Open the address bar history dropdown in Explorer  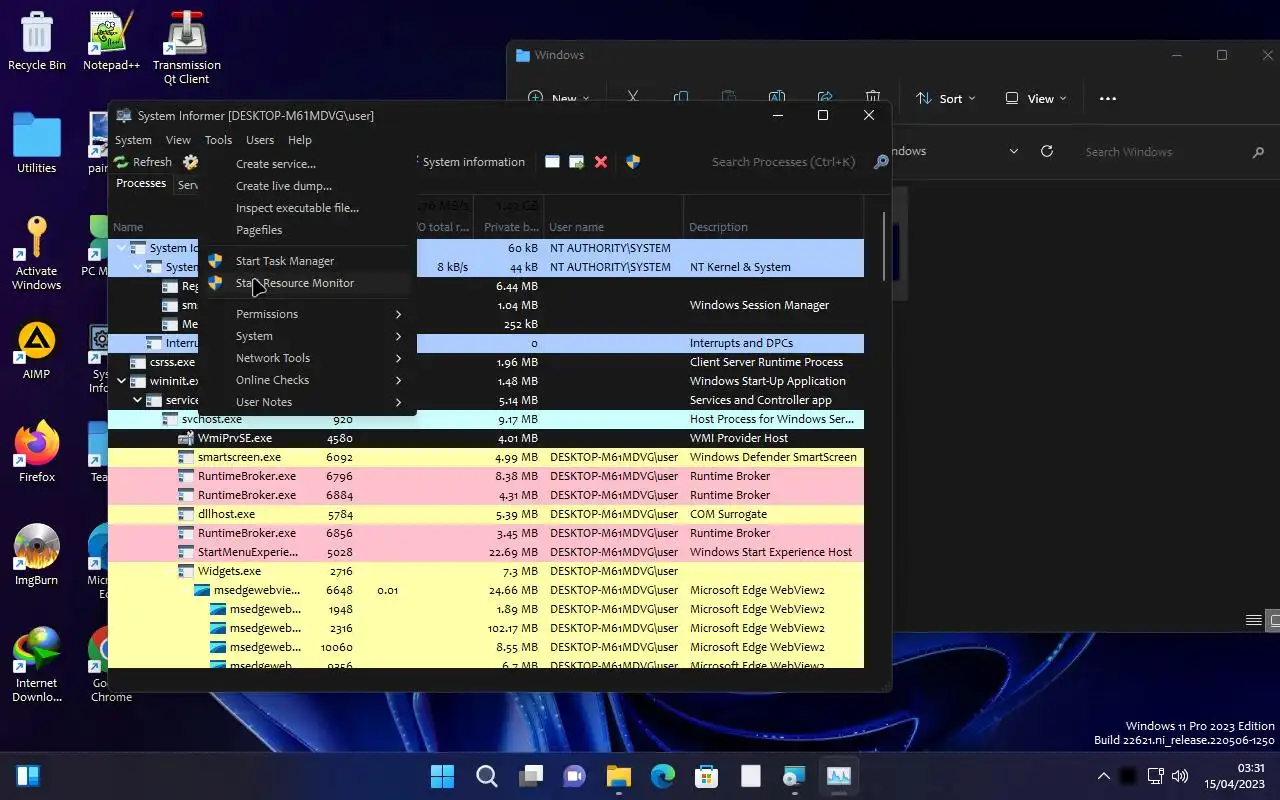pyautogui.click(x=1014, y=151)
